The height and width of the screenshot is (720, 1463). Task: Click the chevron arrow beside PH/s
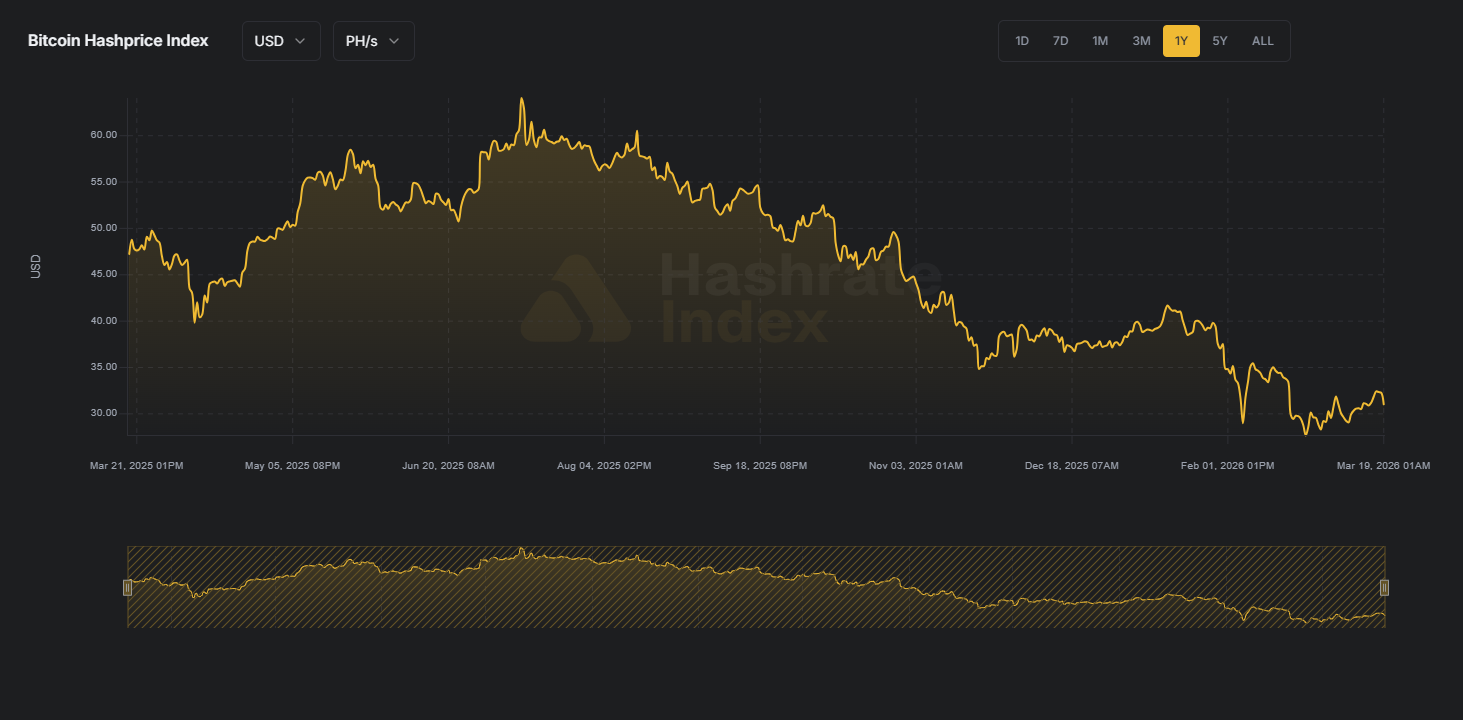click(394, 41)
